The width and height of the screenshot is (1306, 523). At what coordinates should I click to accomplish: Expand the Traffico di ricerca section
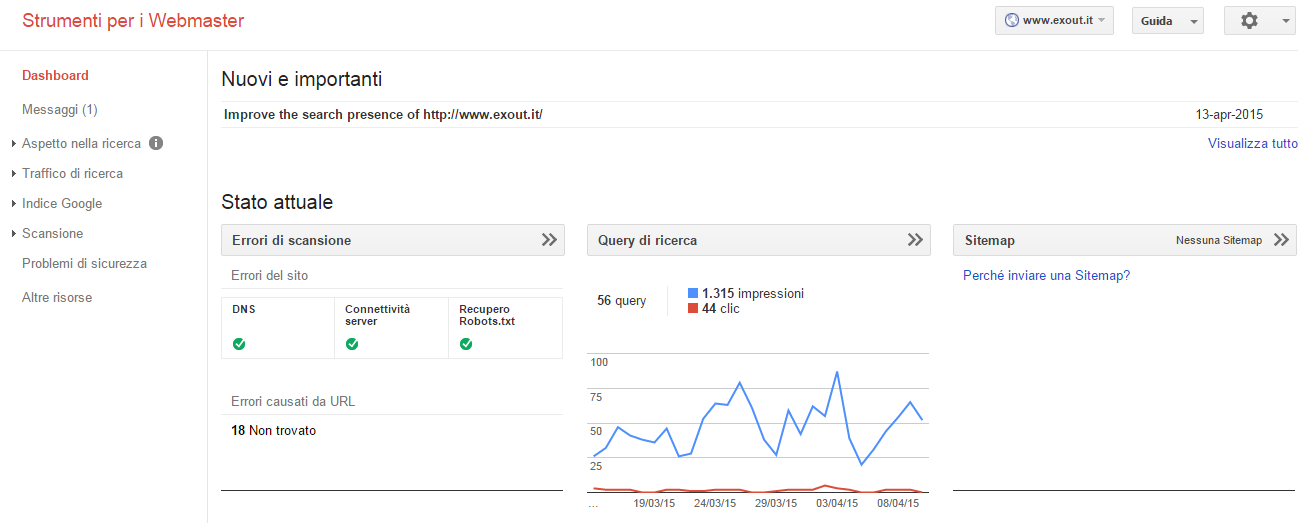click(x=72, y=173)
